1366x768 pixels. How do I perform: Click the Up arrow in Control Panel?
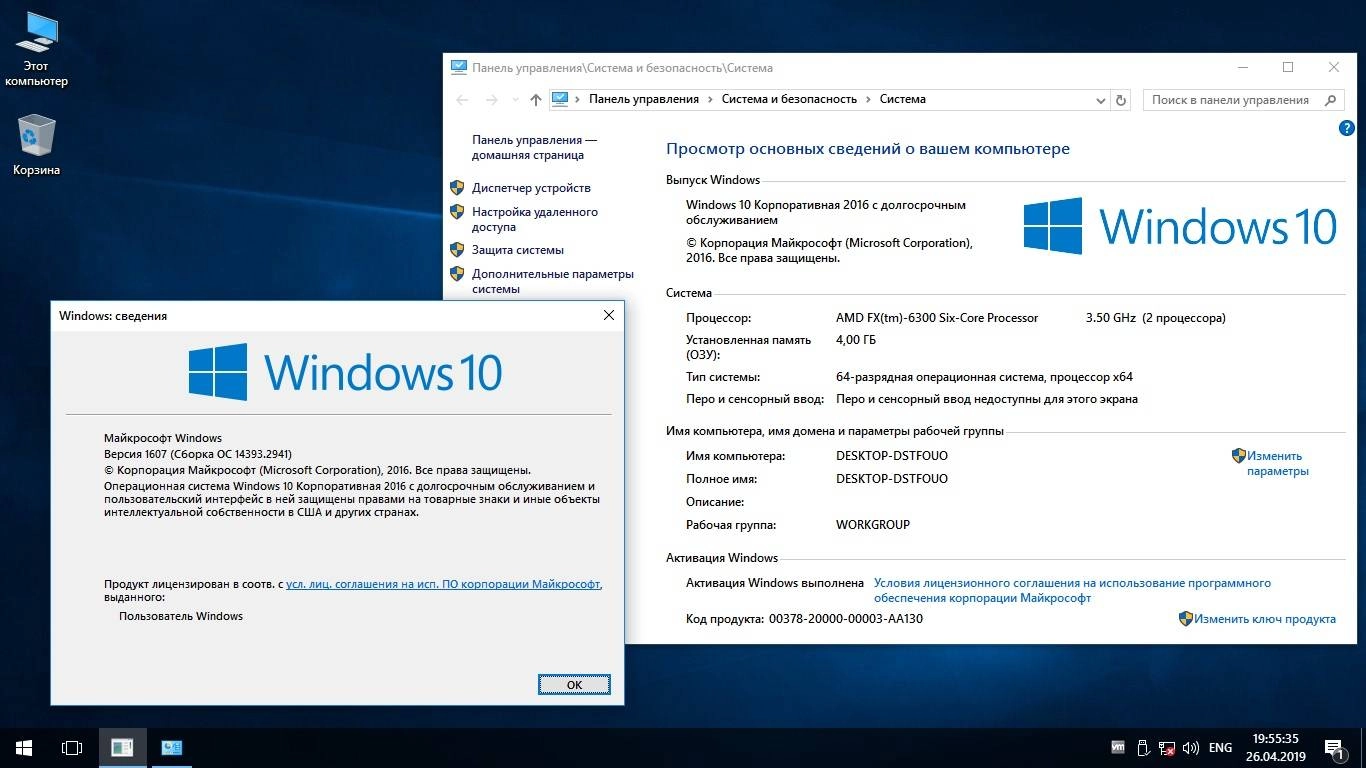point(536,99)
